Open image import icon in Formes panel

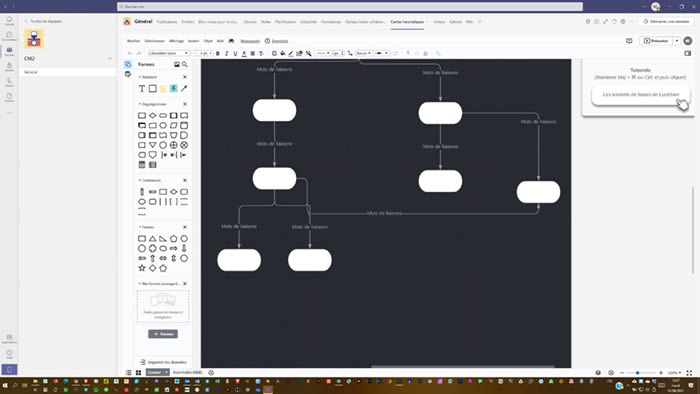[177, 65]
